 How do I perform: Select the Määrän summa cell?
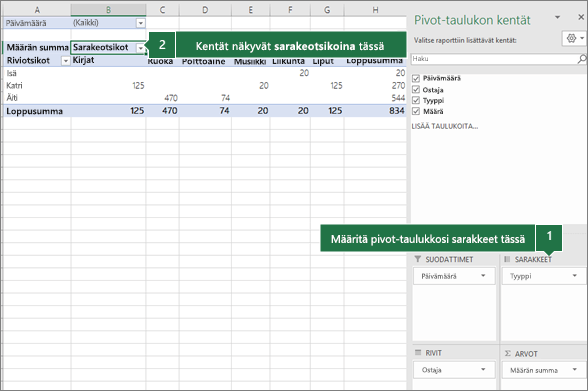(x=37, y=48)
